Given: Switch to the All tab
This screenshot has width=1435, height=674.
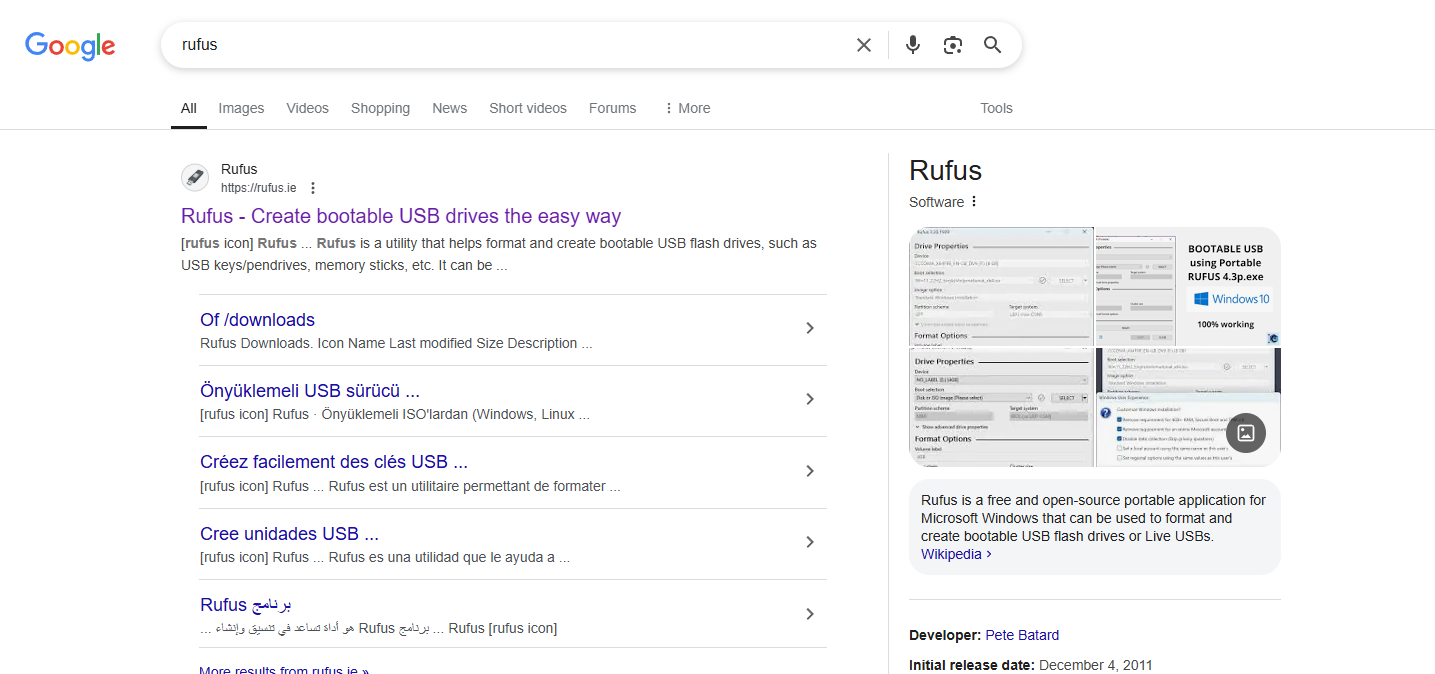Looking at the screenshot, I should click(189, 108).
